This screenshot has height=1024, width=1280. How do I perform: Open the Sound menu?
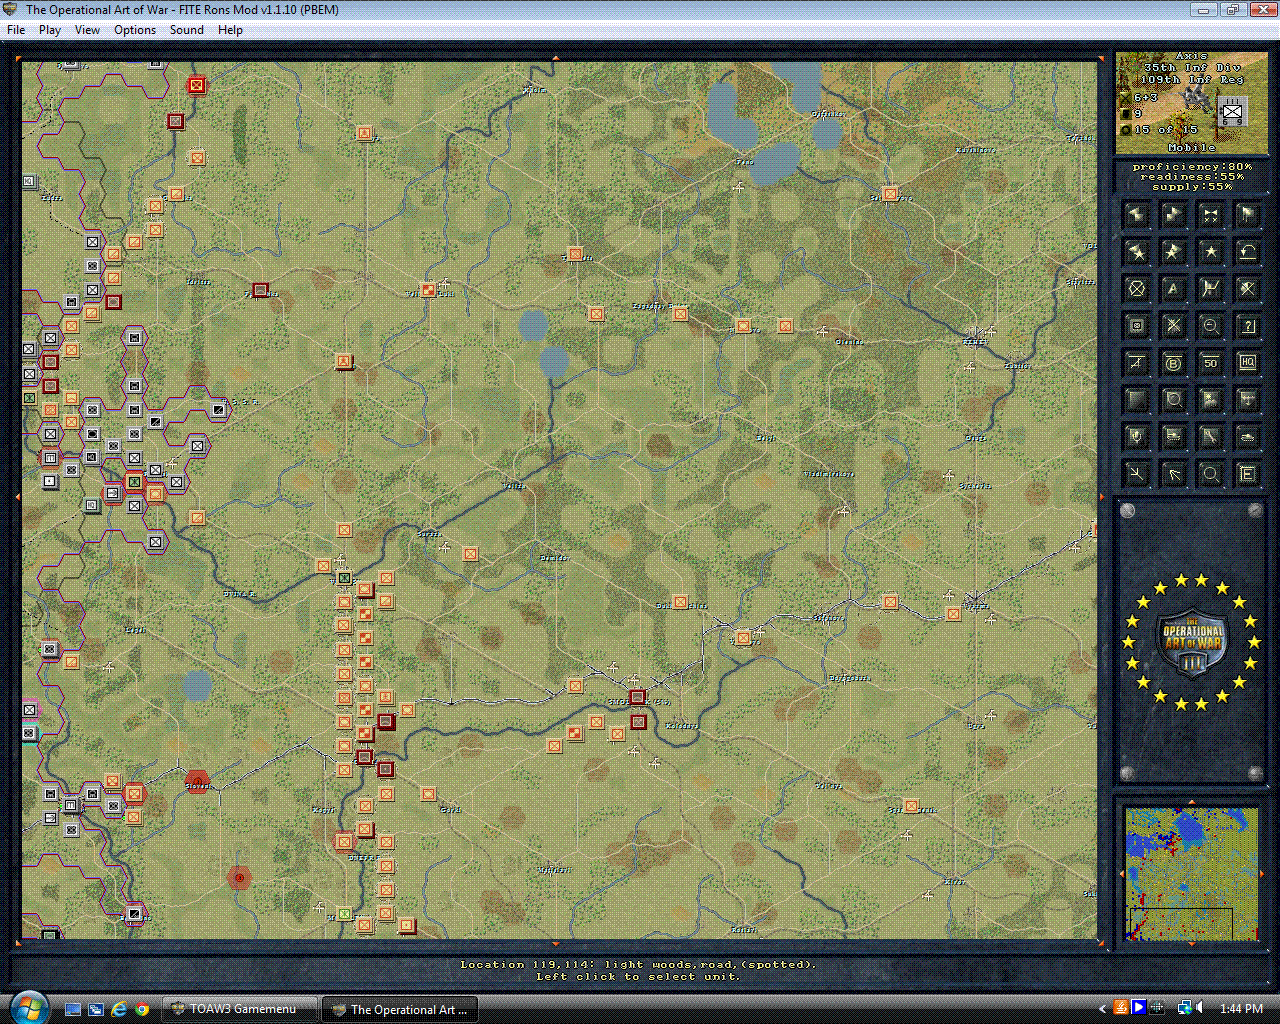coord(187,30)
